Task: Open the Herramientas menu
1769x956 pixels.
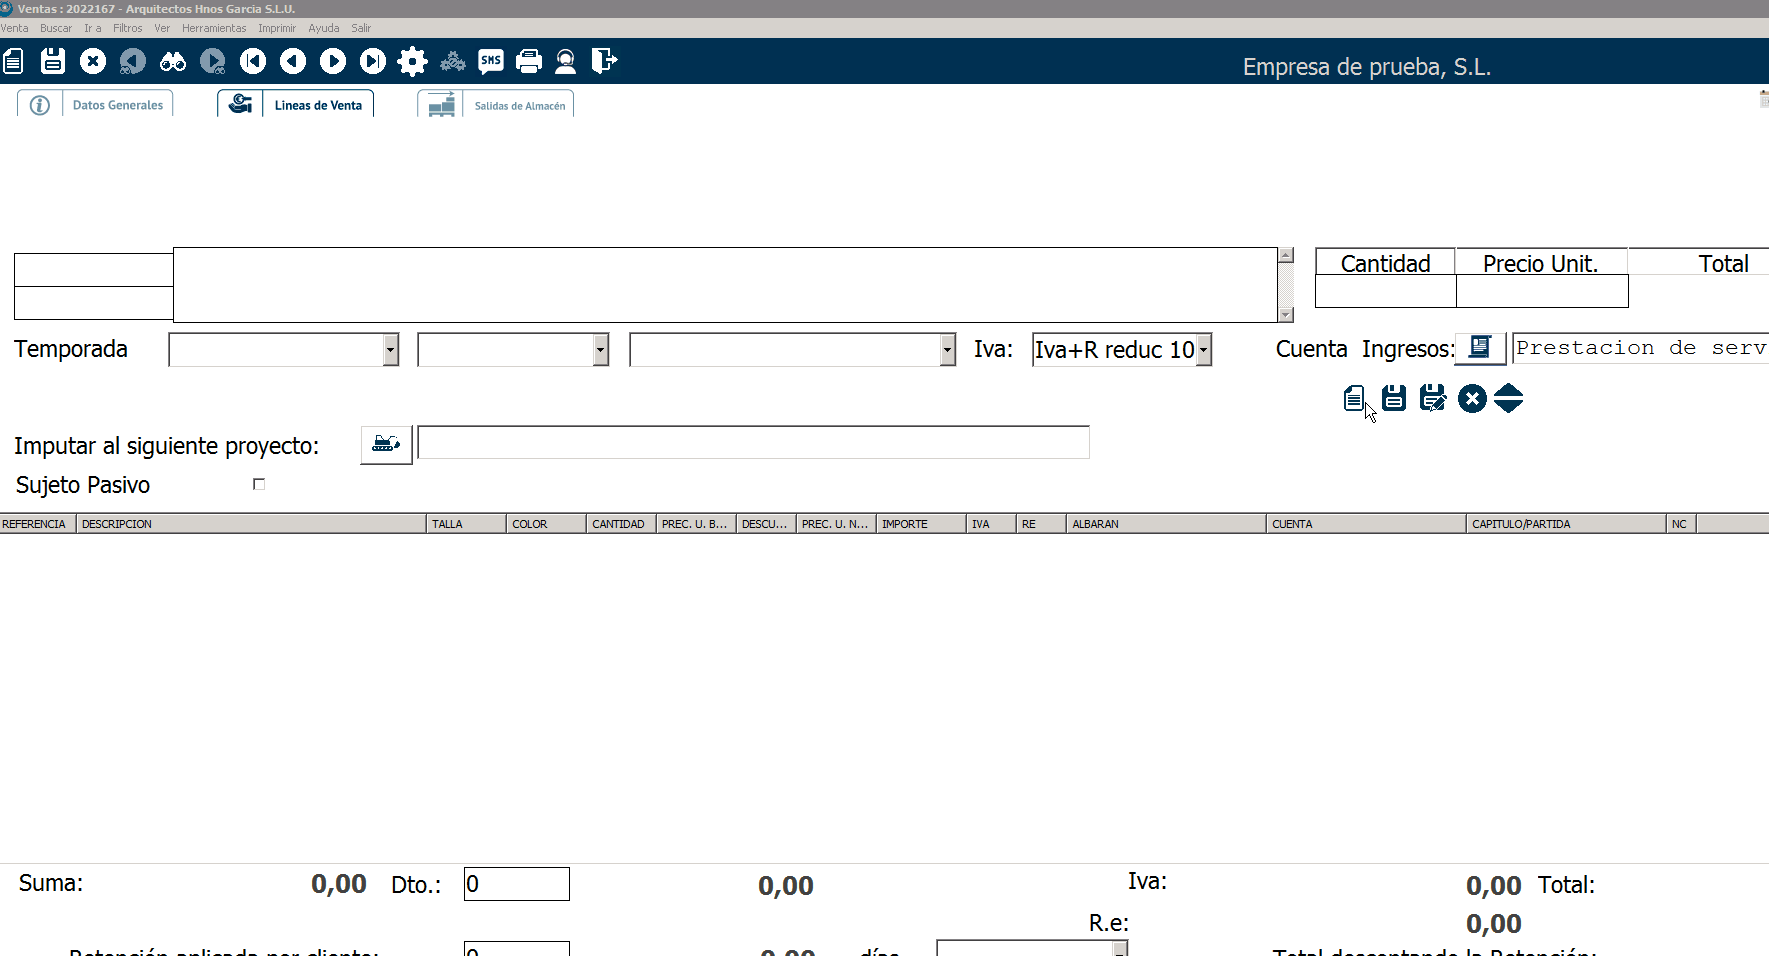Action: [214, 28]
